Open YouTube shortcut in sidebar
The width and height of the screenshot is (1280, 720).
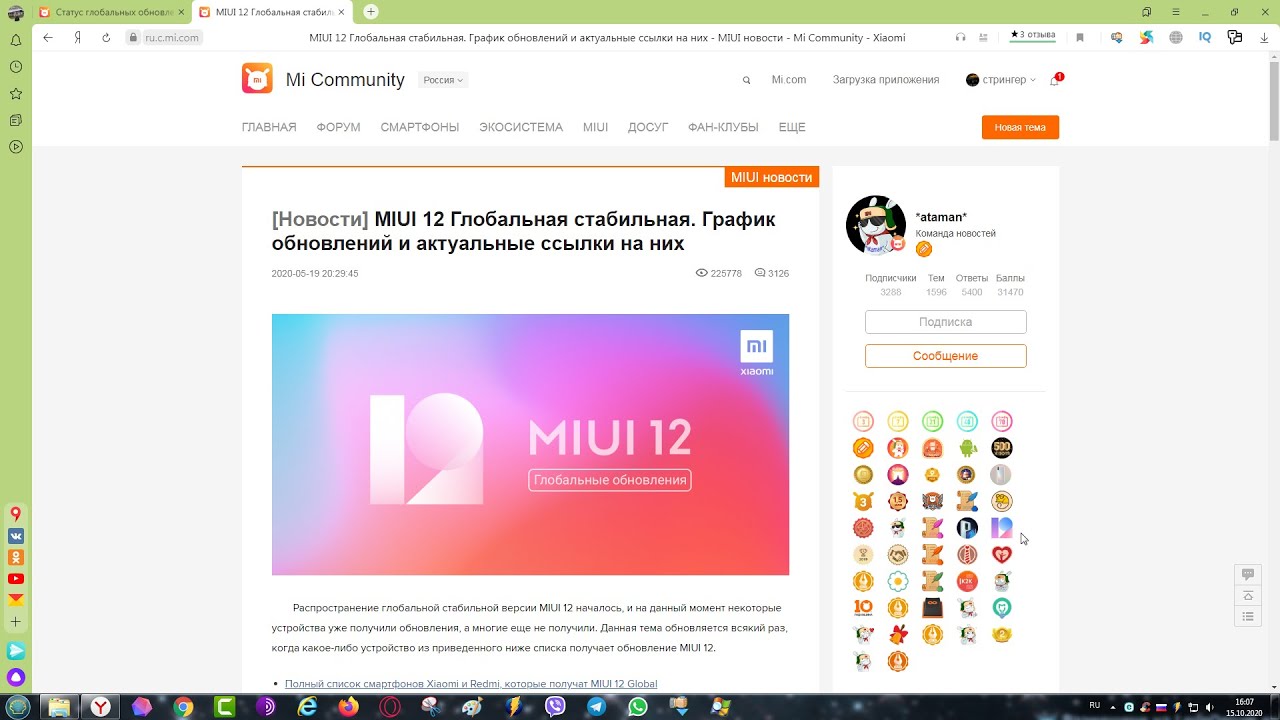[x=16, y=579]
